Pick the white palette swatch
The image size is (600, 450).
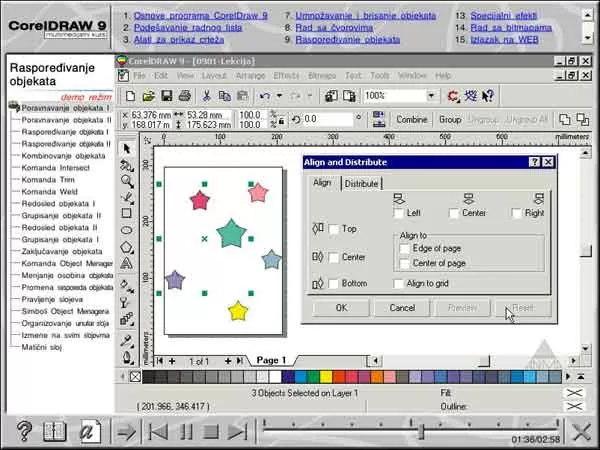(275, 377)
